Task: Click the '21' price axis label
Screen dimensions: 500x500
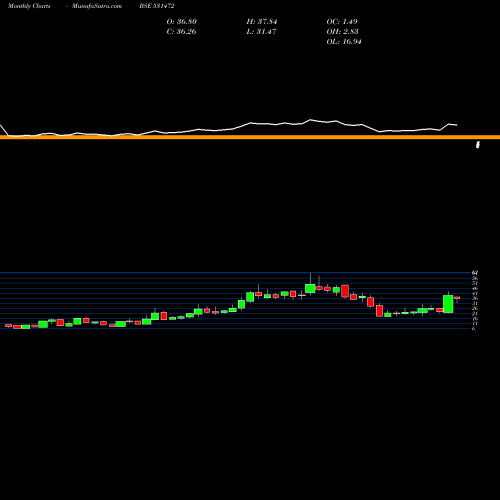Action: coord(475,313)
